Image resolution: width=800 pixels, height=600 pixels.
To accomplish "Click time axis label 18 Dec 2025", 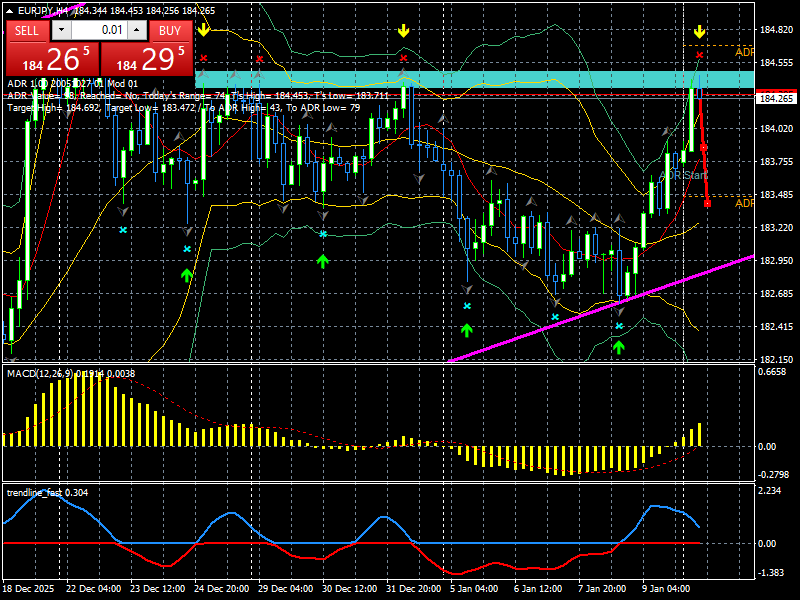I will [x=28, y=588].
